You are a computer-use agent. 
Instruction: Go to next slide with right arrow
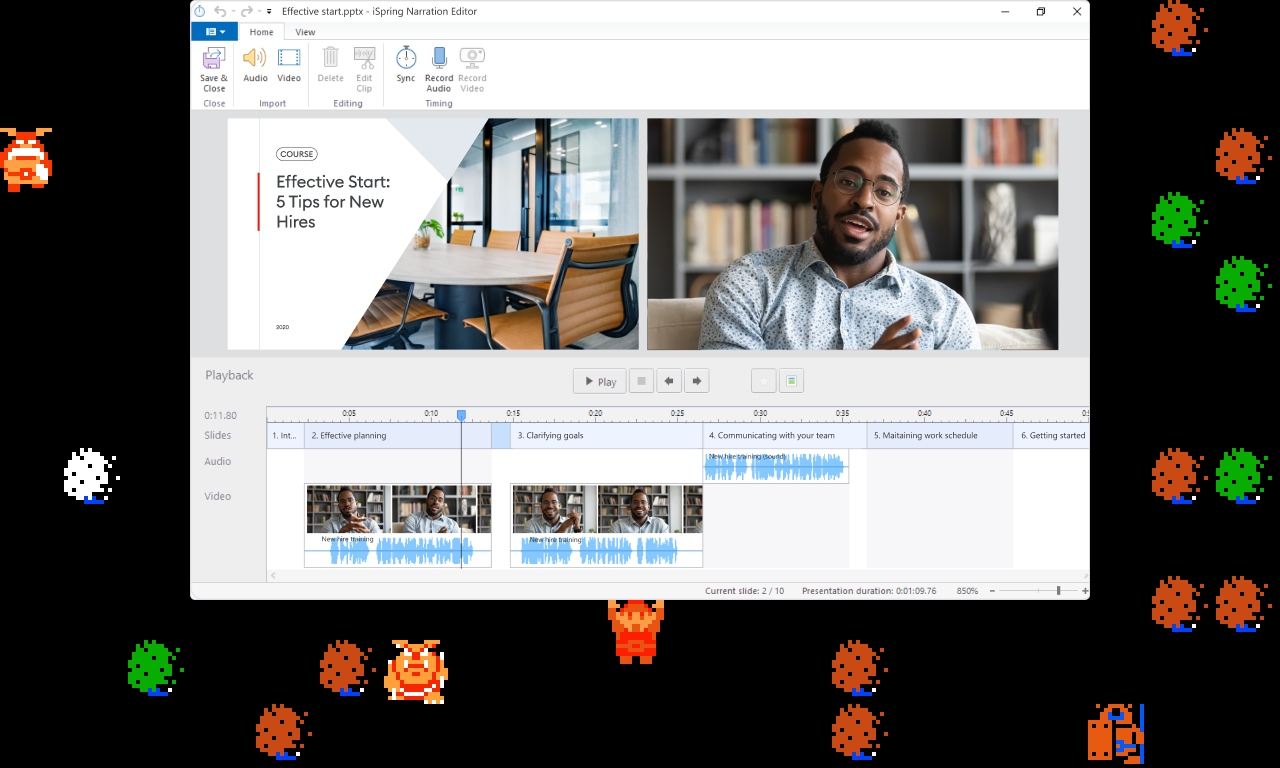tap(697, 381)
